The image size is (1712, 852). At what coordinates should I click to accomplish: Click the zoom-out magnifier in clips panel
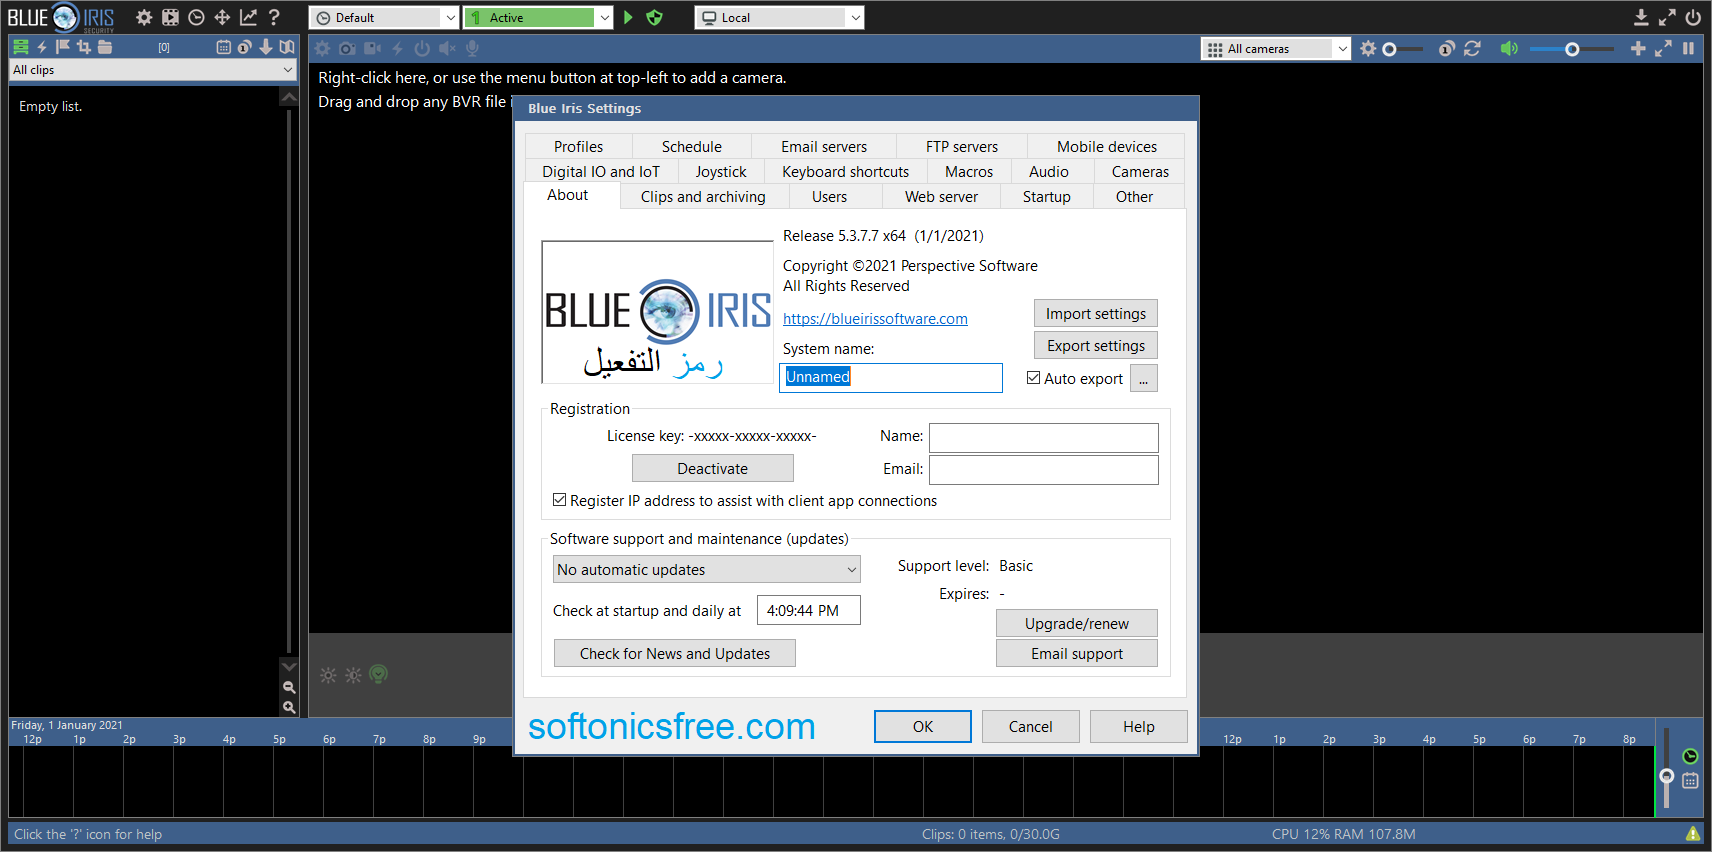289,687
